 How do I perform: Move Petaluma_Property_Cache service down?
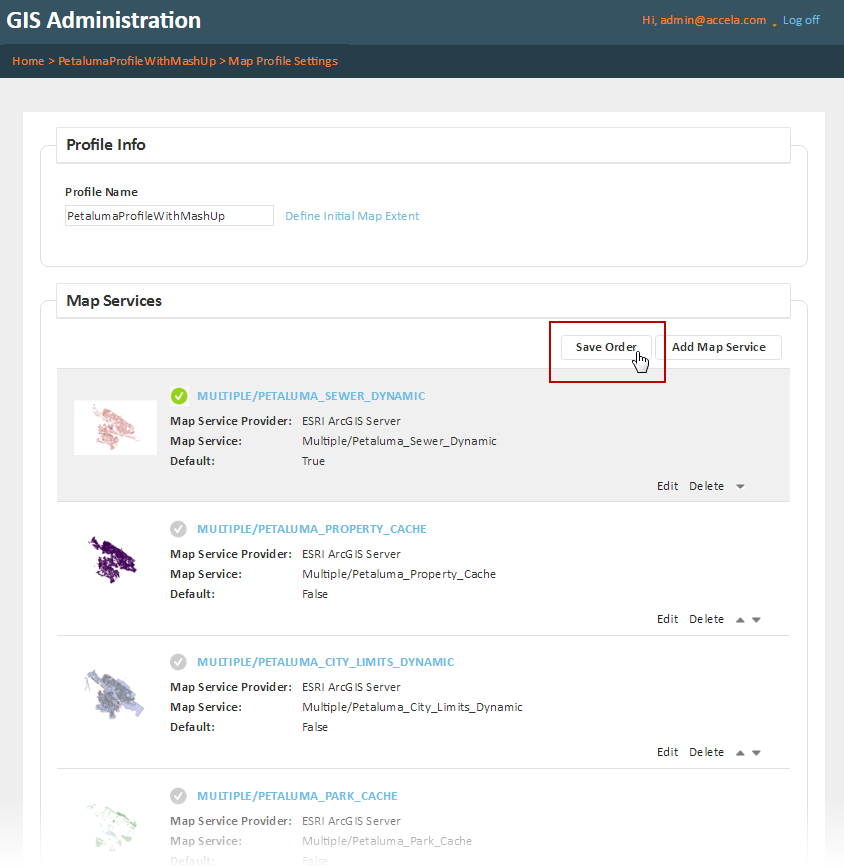point(756,620)
